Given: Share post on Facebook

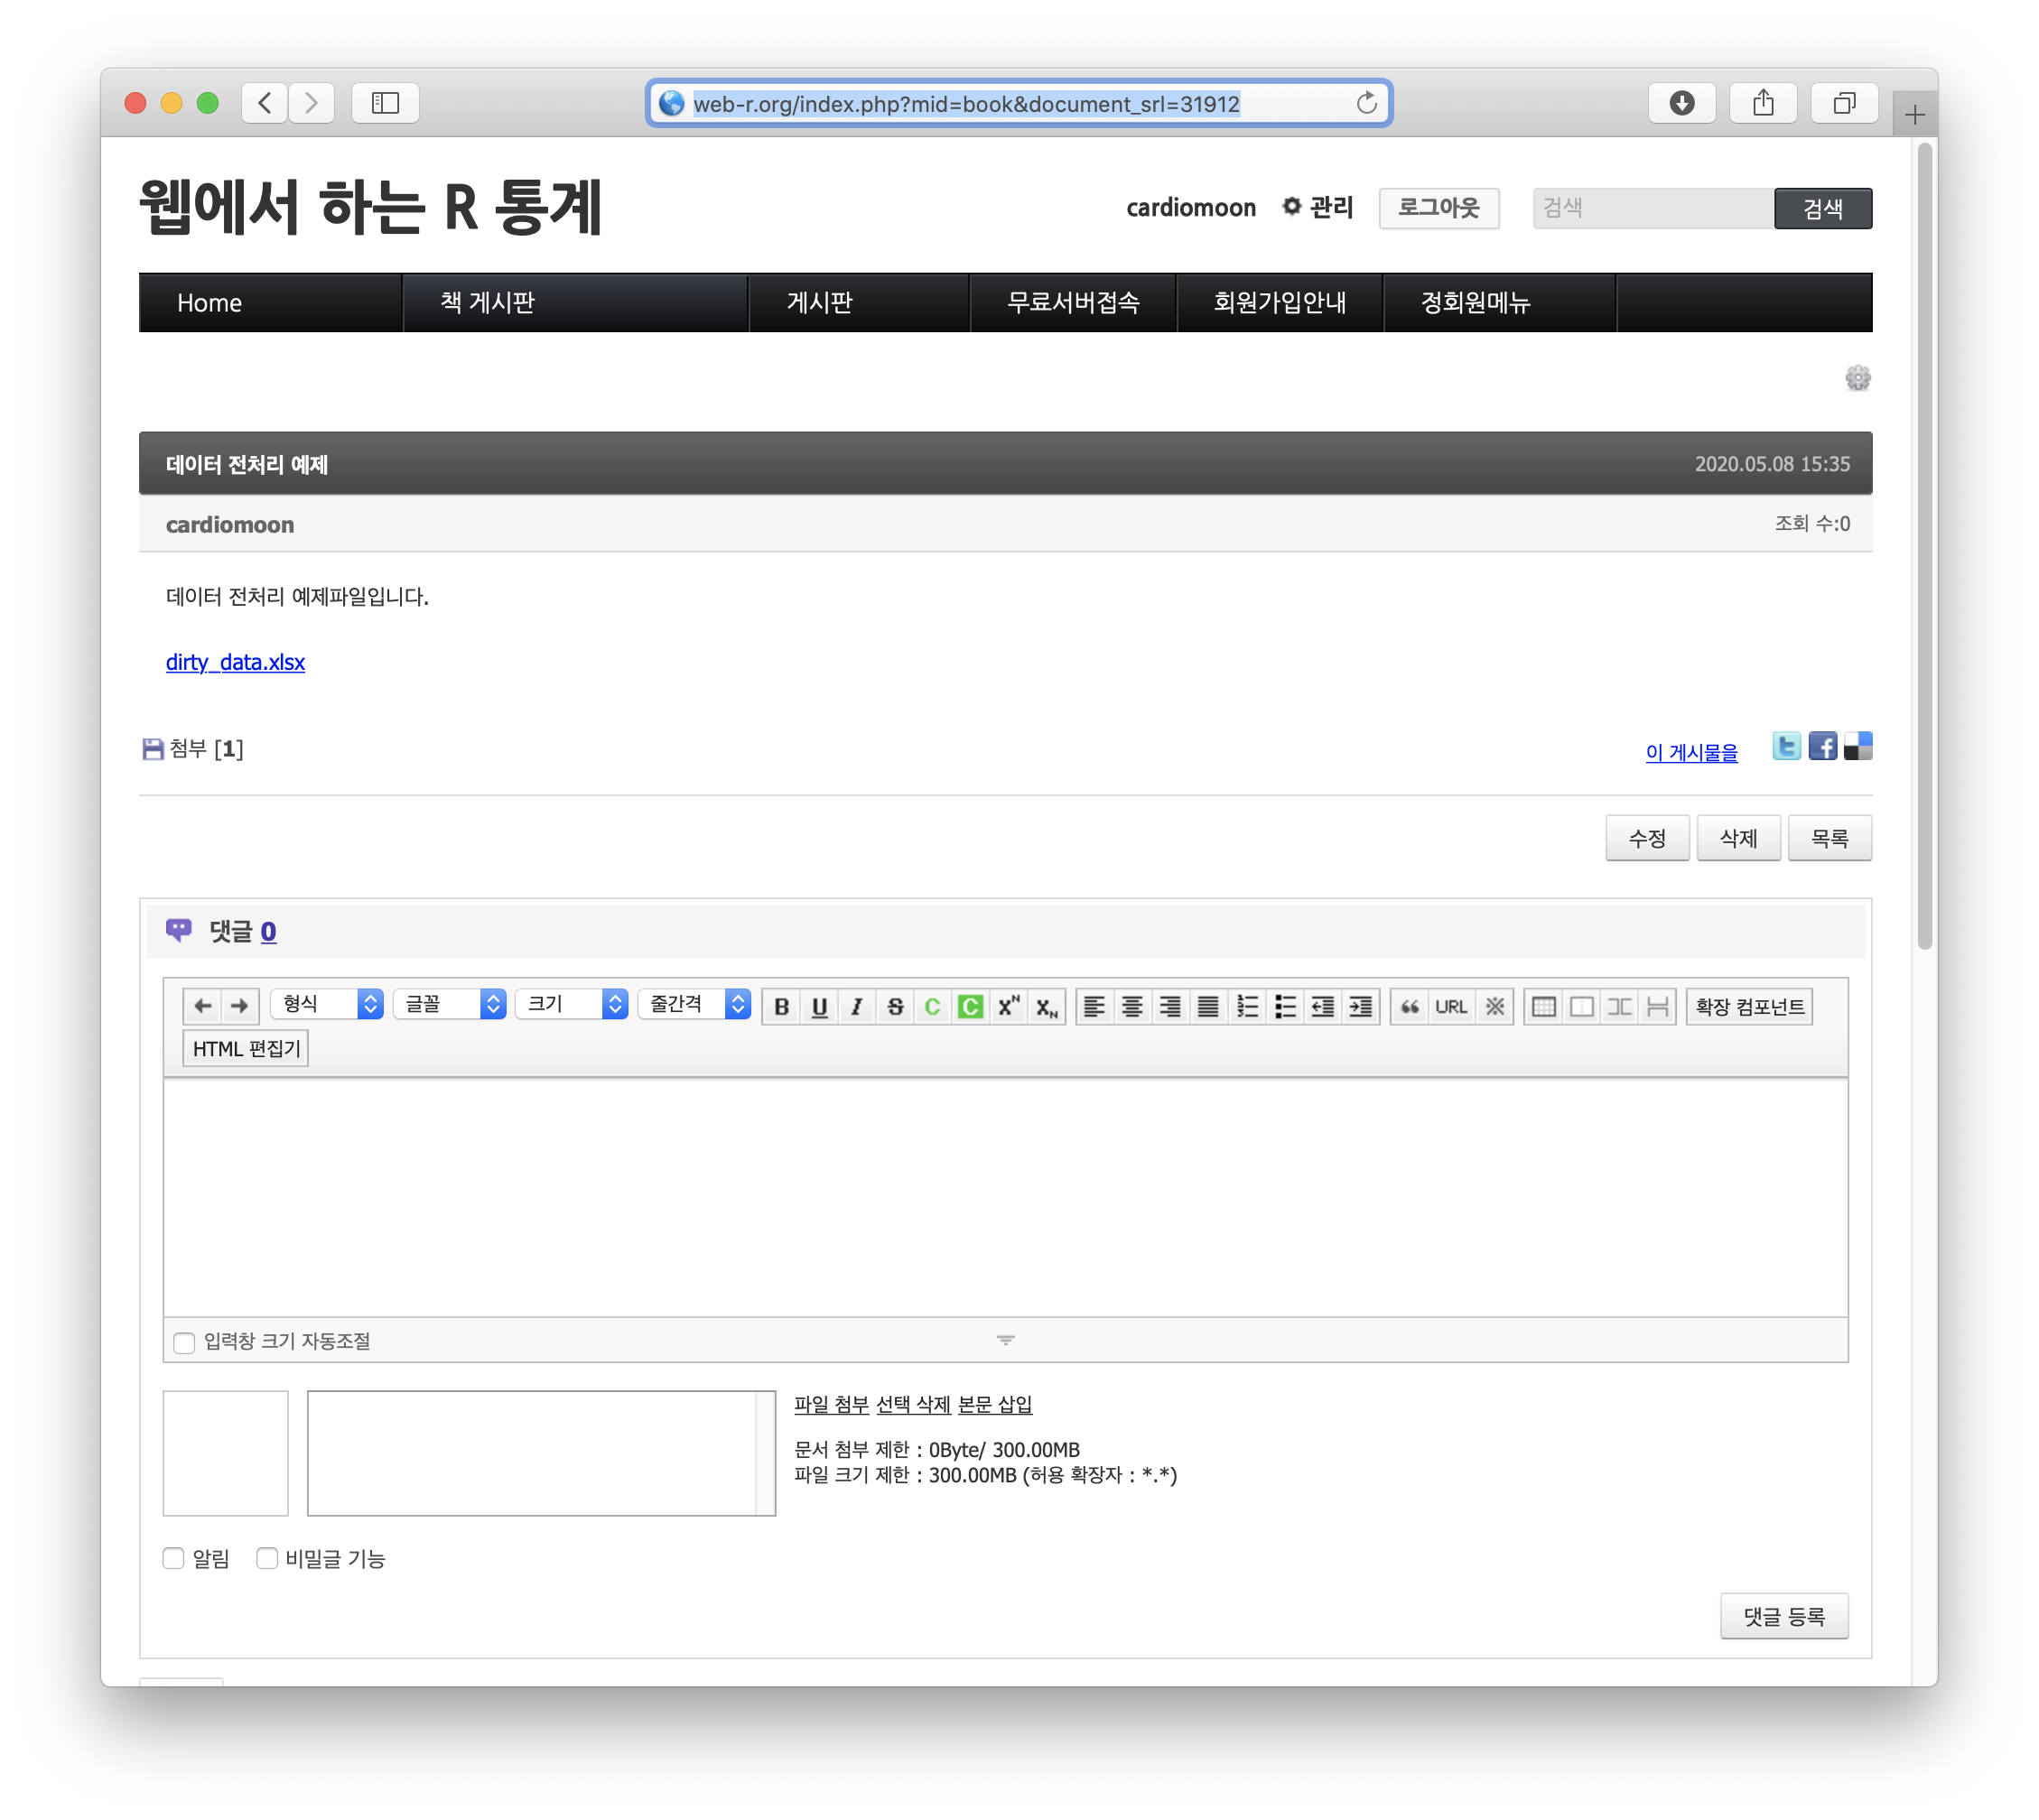Looking at the screenshot, I should (1822, 747).
